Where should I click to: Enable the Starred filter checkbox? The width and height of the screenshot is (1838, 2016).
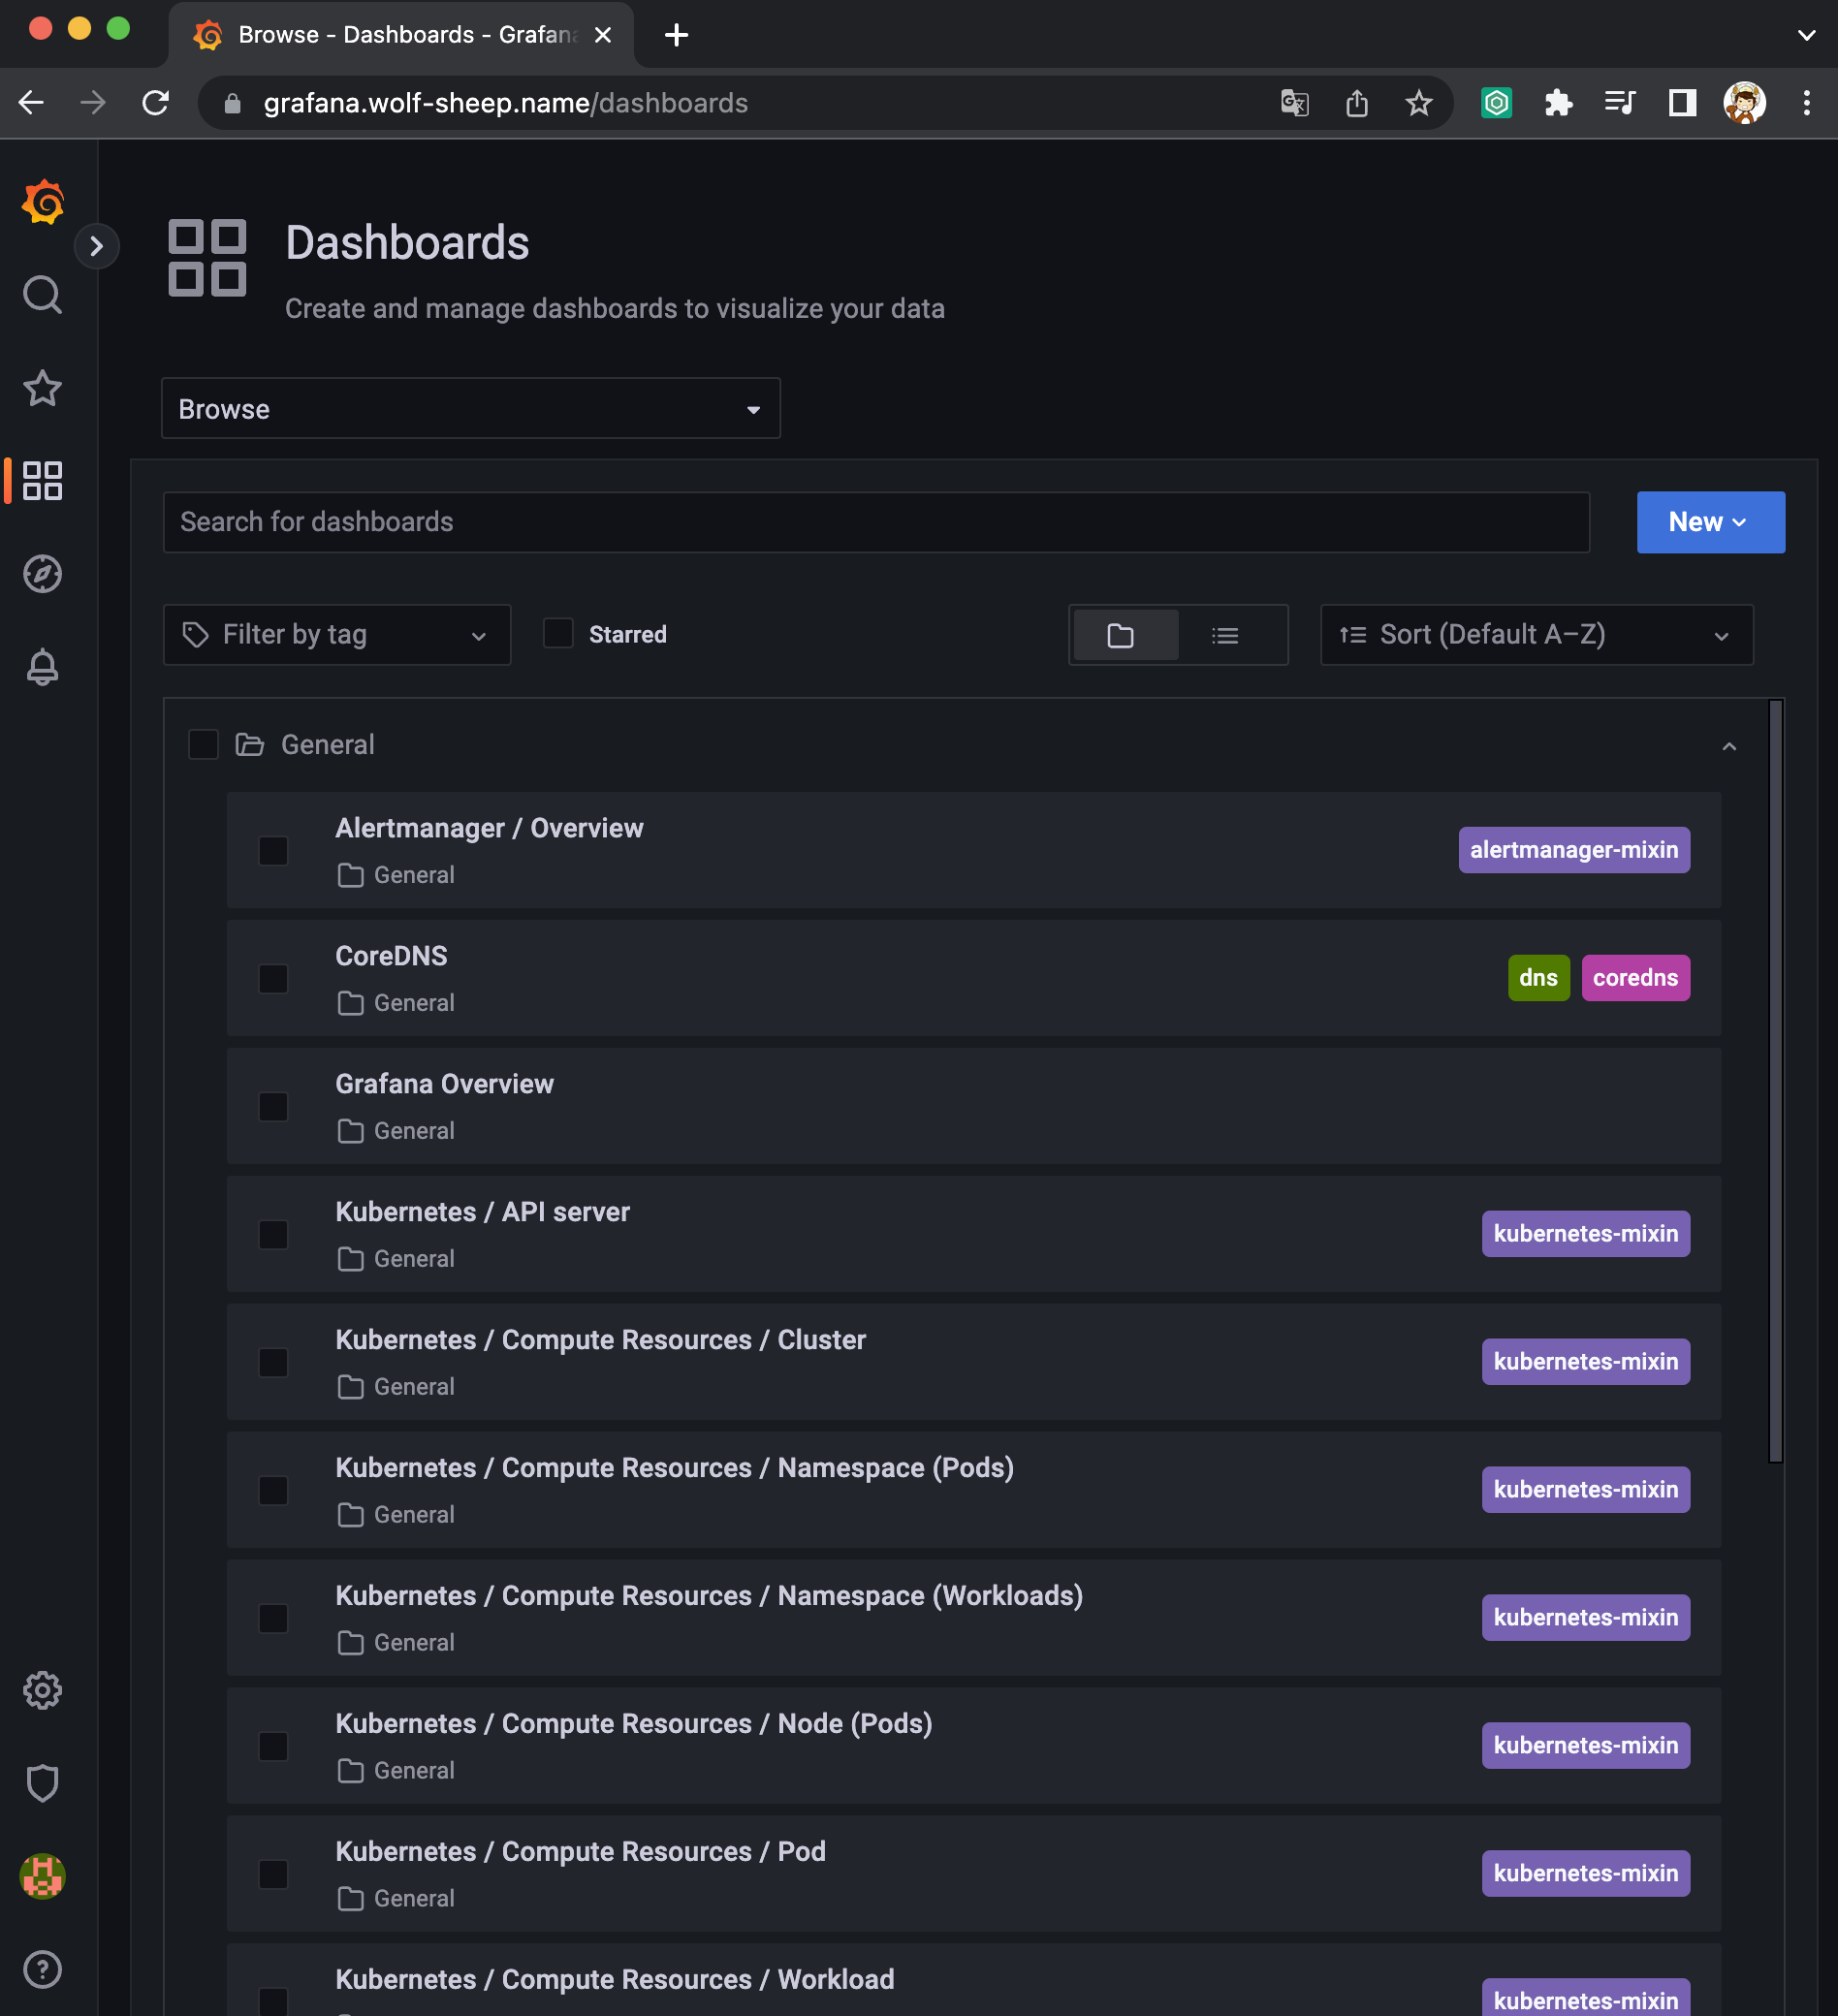click(x=558, y=634)
